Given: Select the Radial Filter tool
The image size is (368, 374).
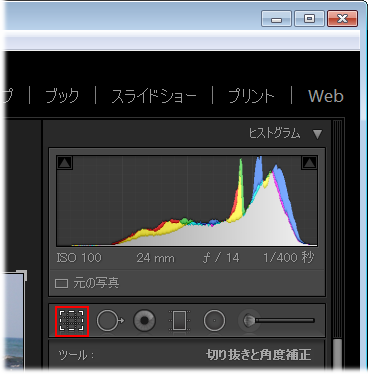Looking at the screenshot, I should click(214, 321).
